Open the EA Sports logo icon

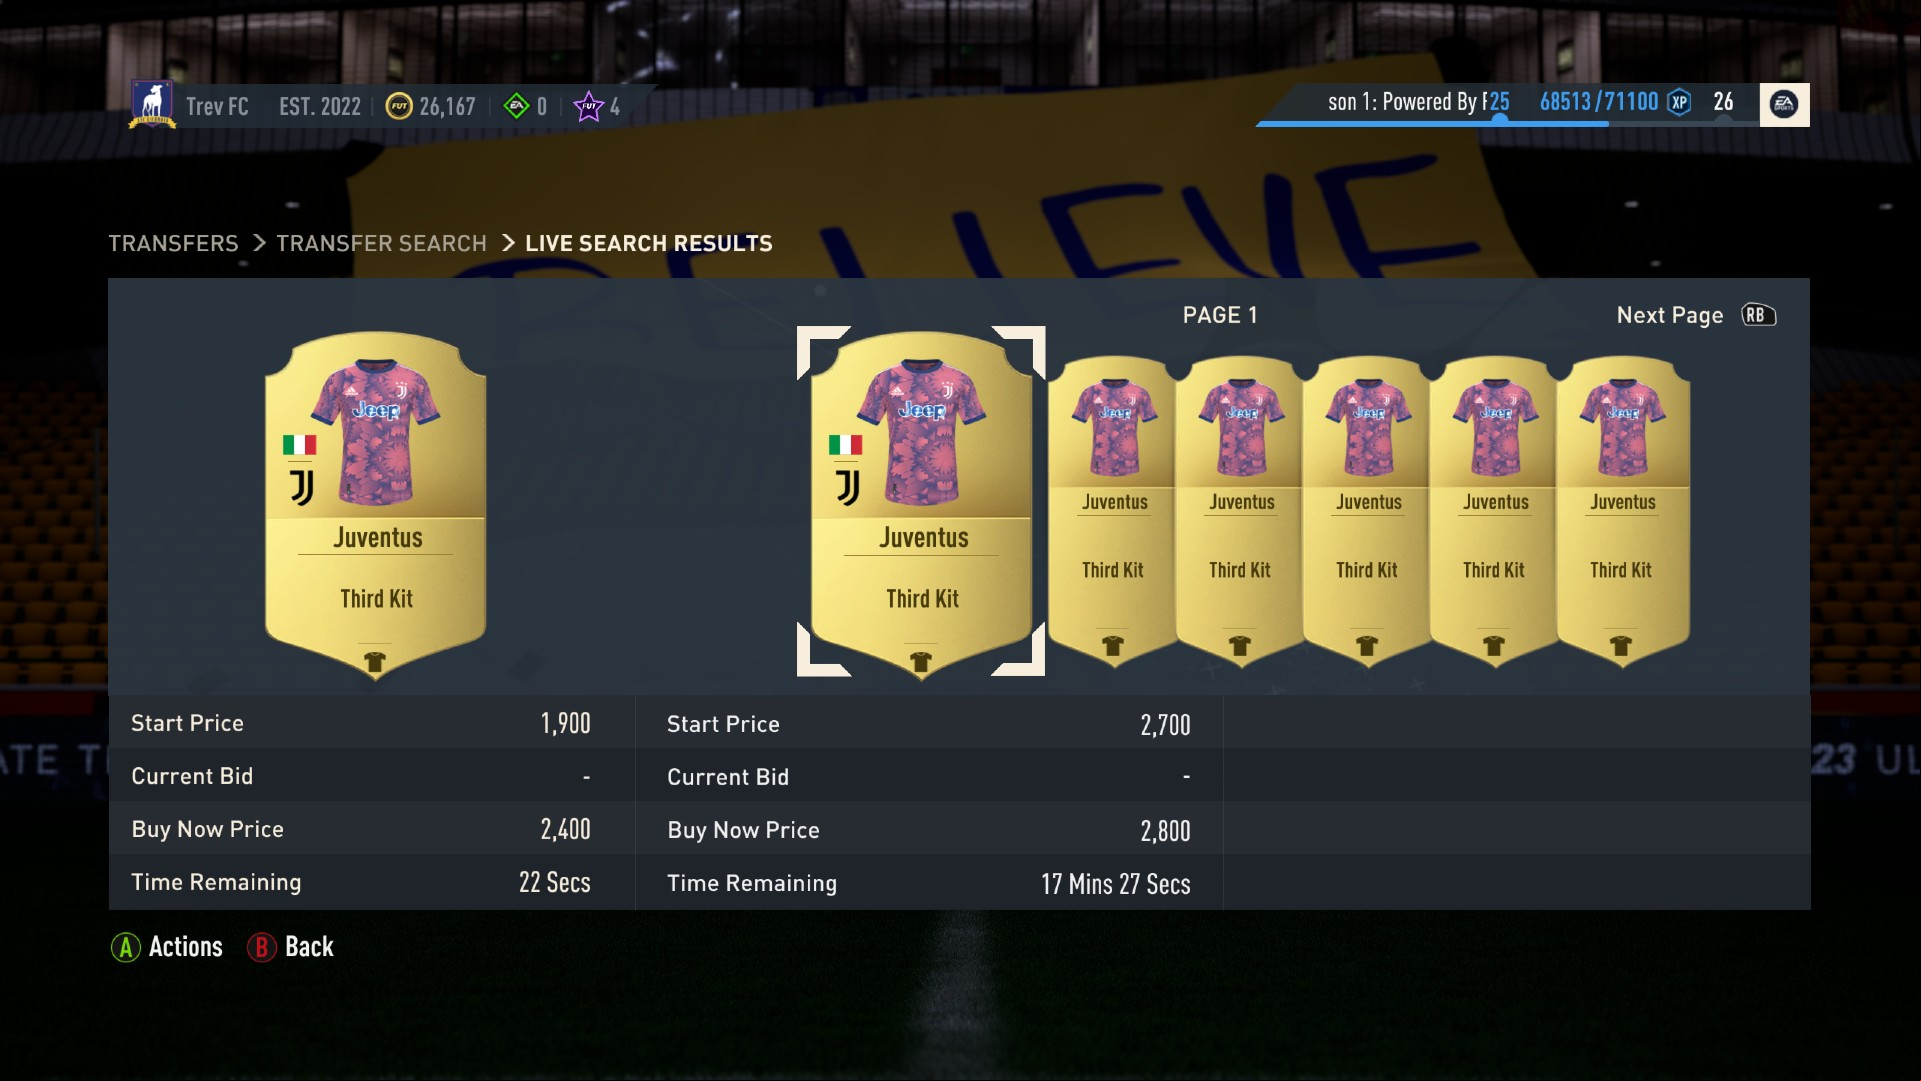pos(1784,104)
